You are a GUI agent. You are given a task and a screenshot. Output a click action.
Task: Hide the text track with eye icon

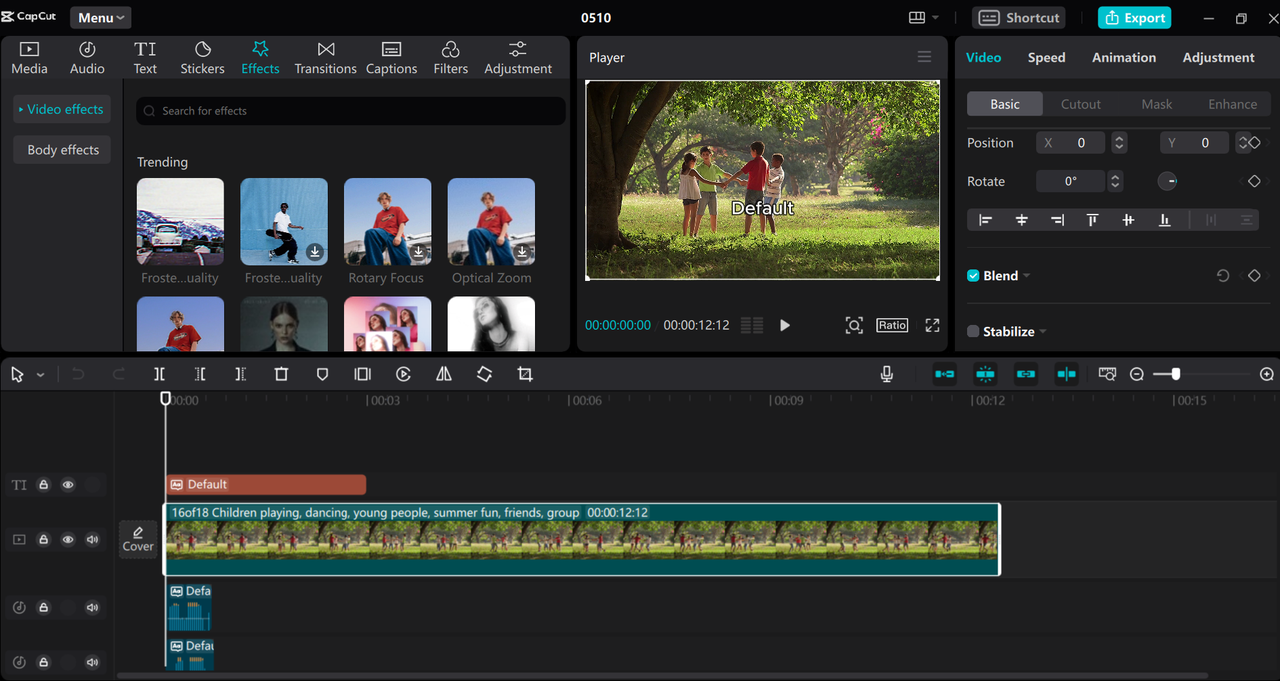68,485
